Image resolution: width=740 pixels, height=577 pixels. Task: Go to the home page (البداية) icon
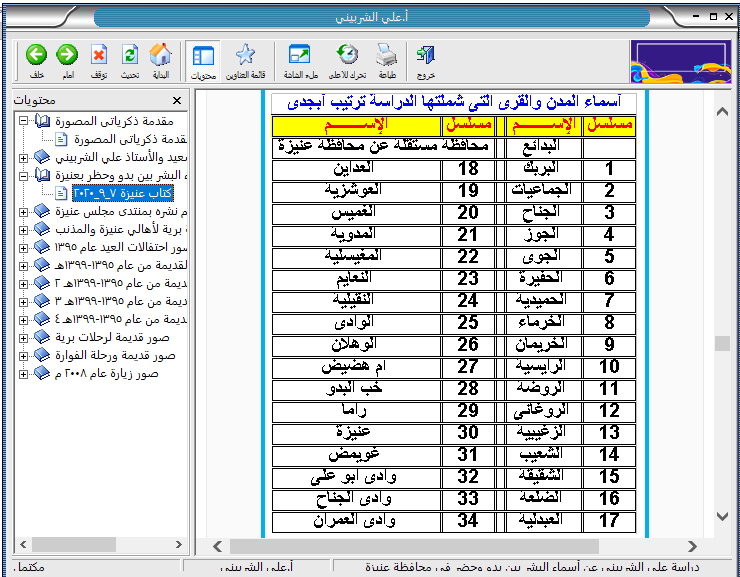(x=160, y=55)
